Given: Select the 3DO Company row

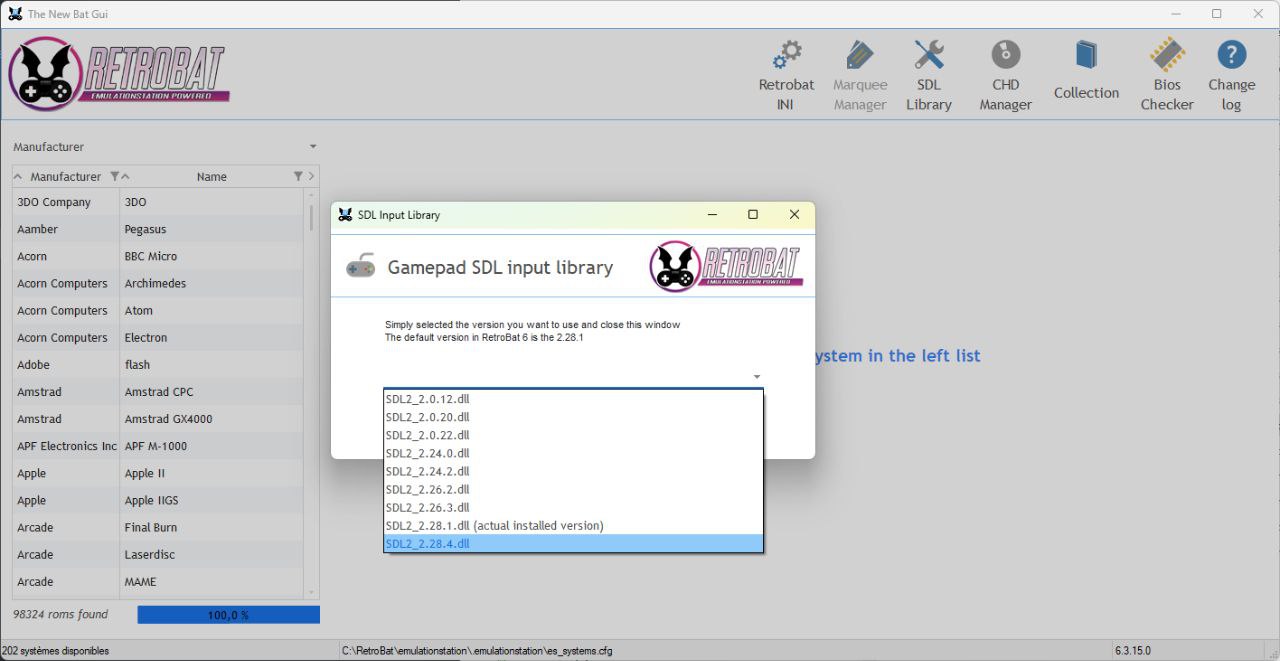Looking at the screenshot, I should coord(158,202).
